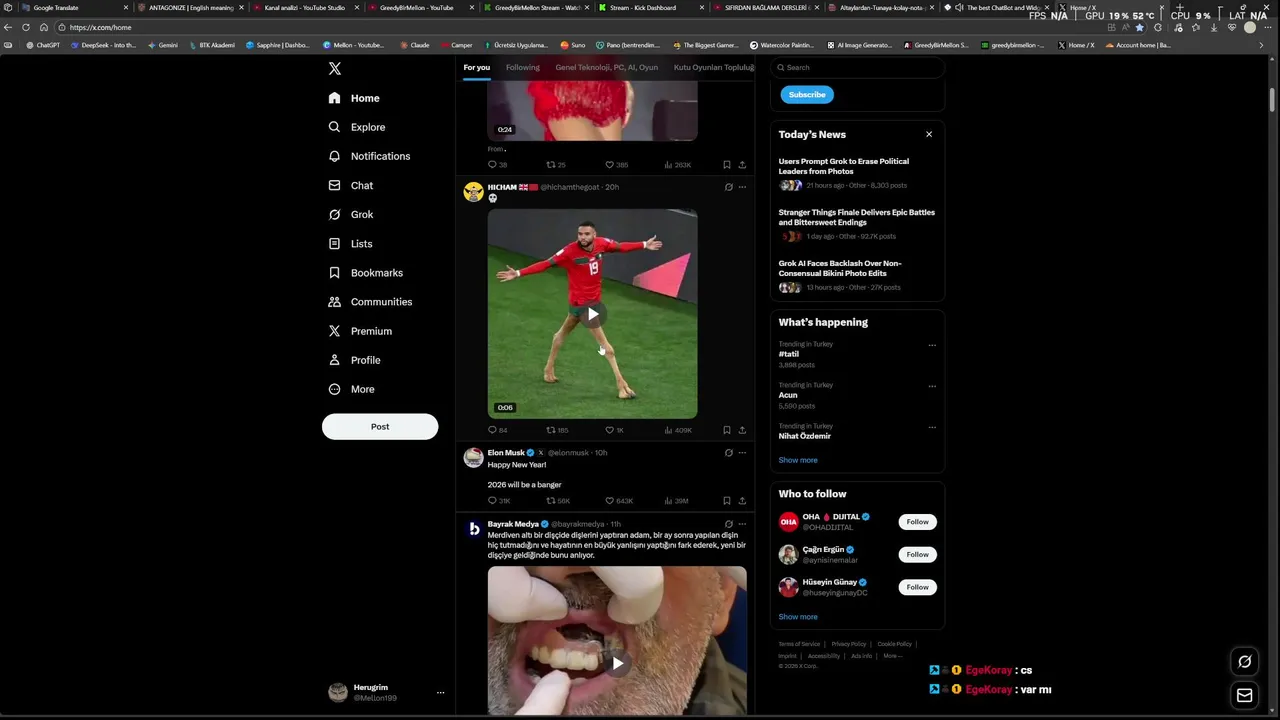The image size is (1280, 720).
Task: Follow Hüseyin Günay account
Action: point(917,587)
